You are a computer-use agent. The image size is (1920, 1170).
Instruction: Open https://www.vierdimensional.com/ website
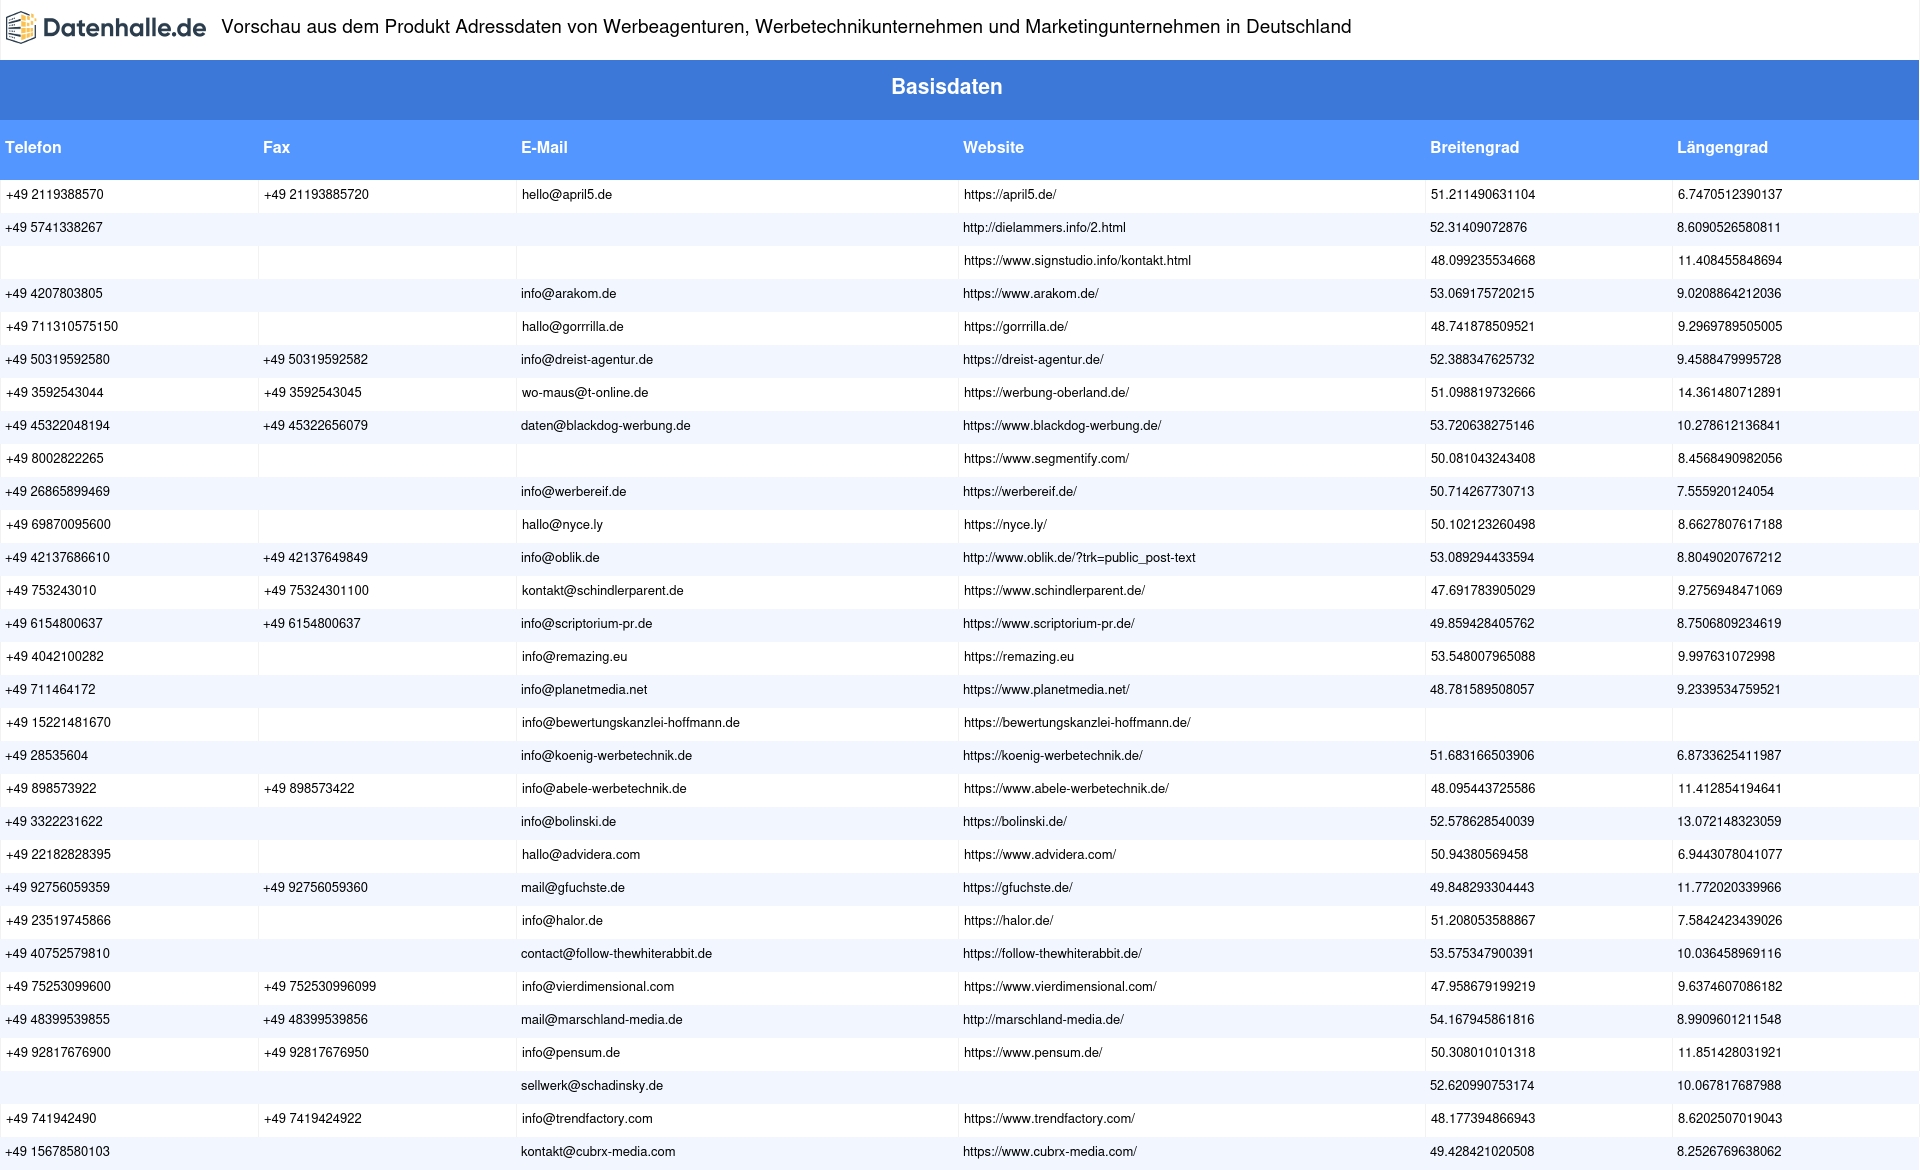[1060, 987]
